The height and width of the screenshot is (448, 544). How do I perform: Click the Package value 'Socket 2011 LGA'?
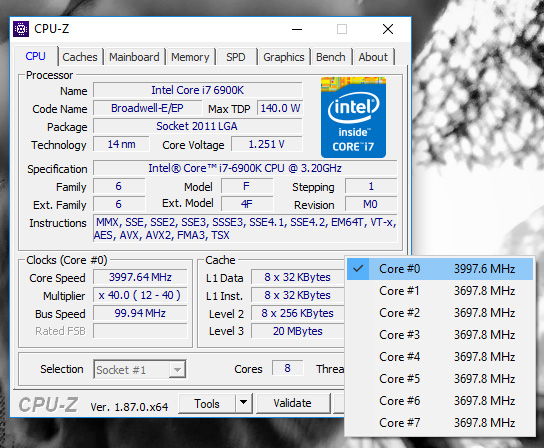(x=197, y=126)
